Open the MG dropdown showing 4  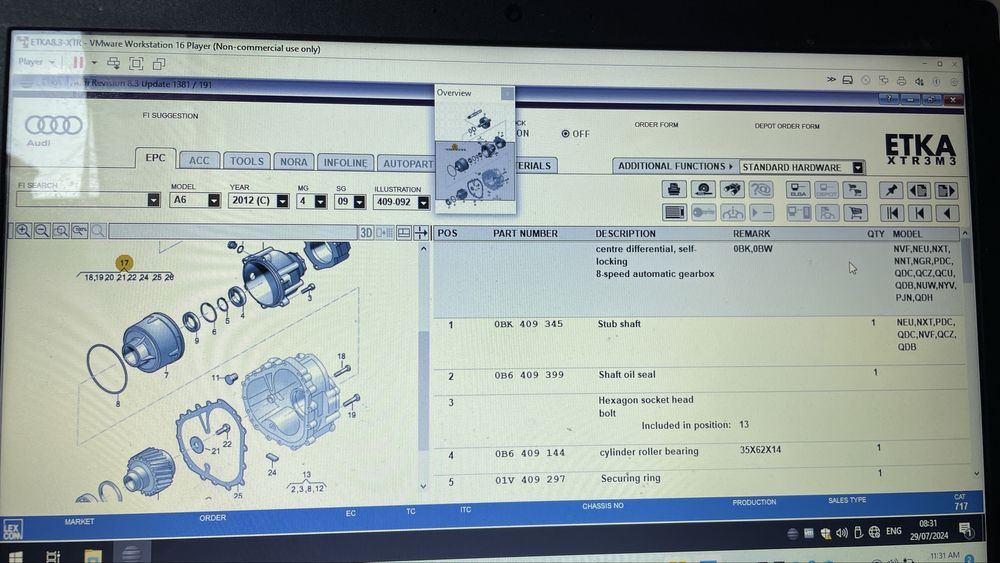pos(320,201)
